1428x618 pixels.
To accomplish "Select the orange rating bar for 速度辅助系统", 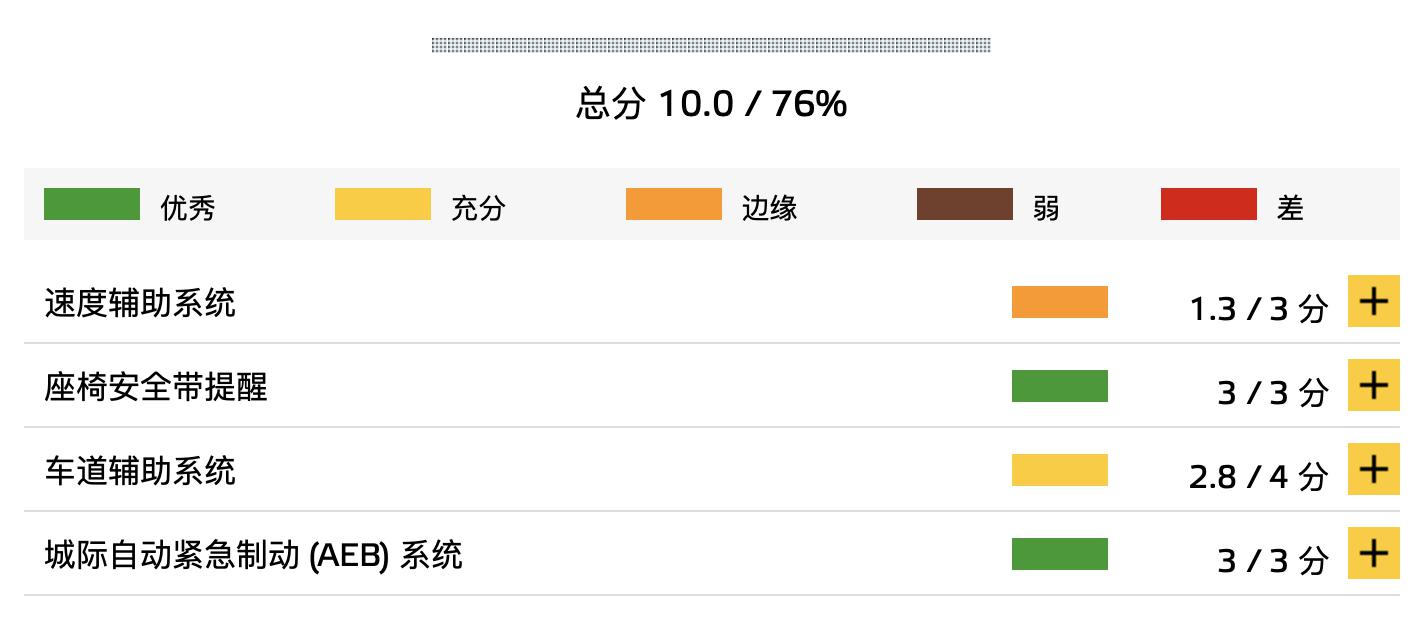I will click(1060, 302).
